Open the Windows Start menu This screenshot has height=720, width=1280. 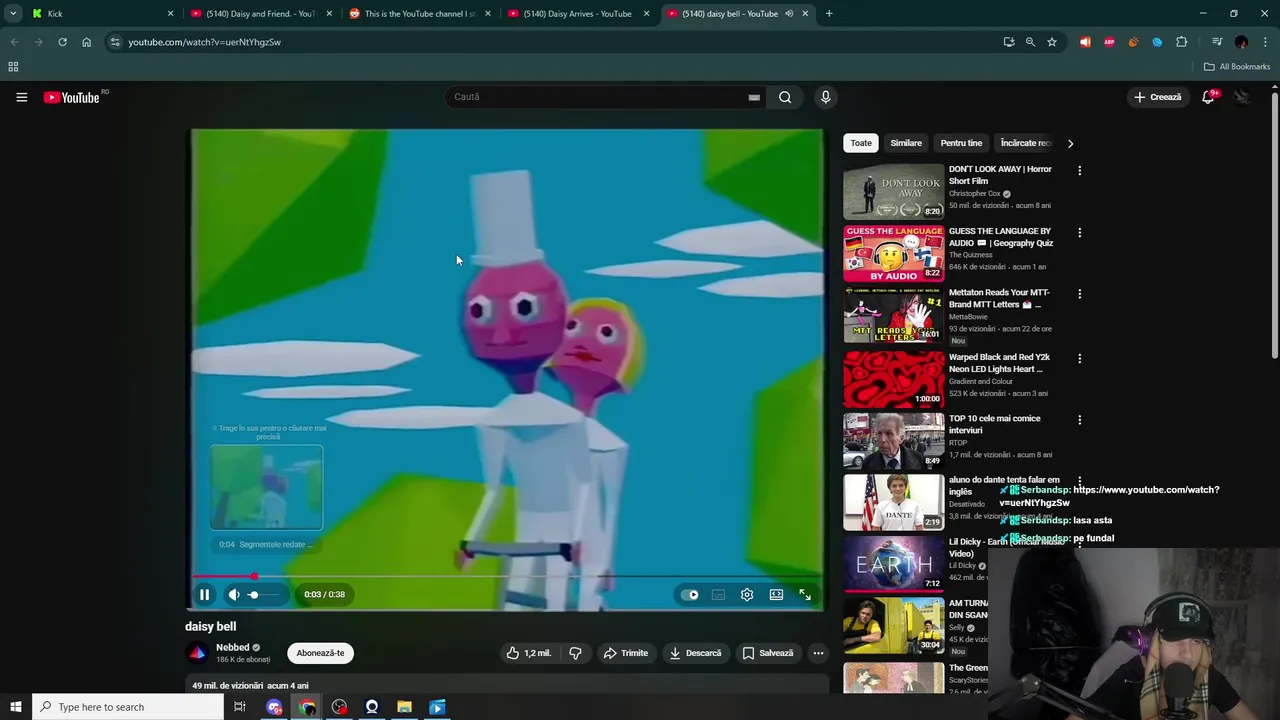click(15, 707)
